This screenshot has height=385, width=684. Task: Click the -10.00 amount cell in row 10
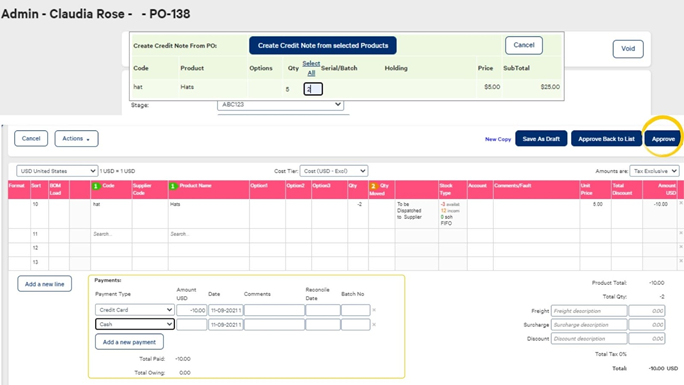click(x=660, y=214)
